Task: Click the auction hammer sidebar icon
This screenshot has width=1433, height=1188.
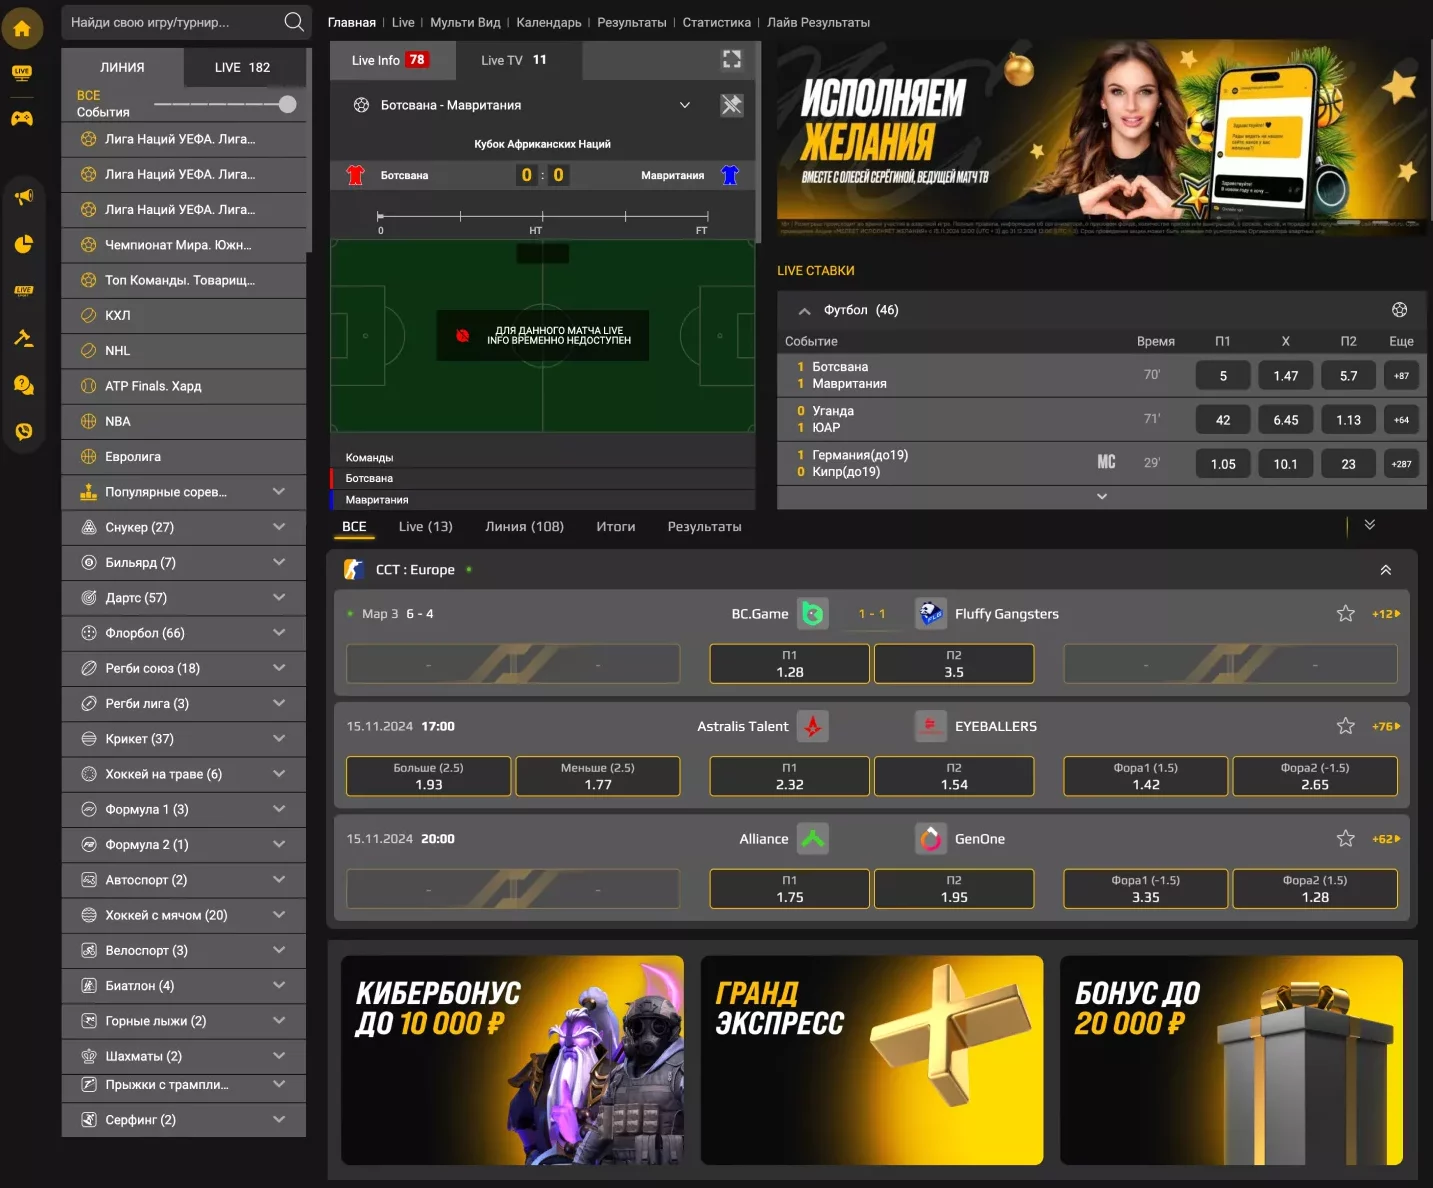Action: (24, 338)
